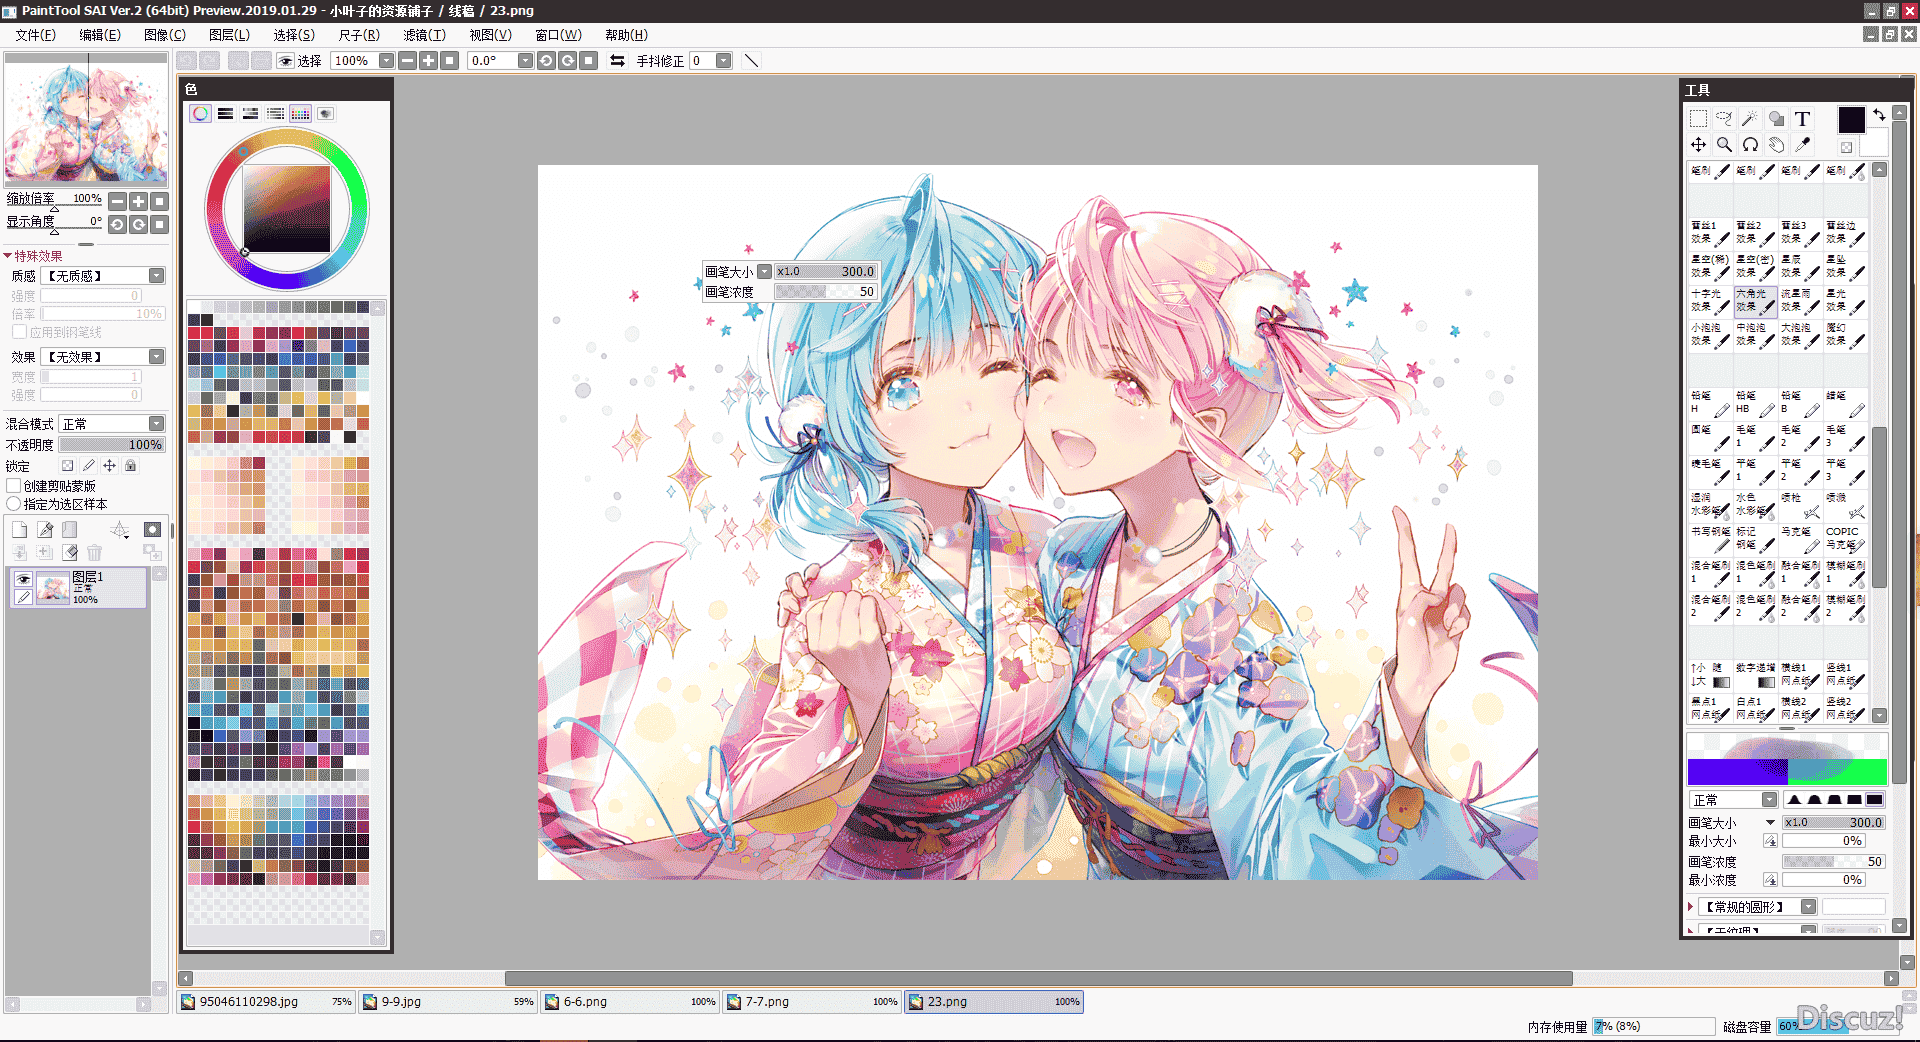Toggle the lock all layer button
1920x1042 pixels.
point(130,466)
